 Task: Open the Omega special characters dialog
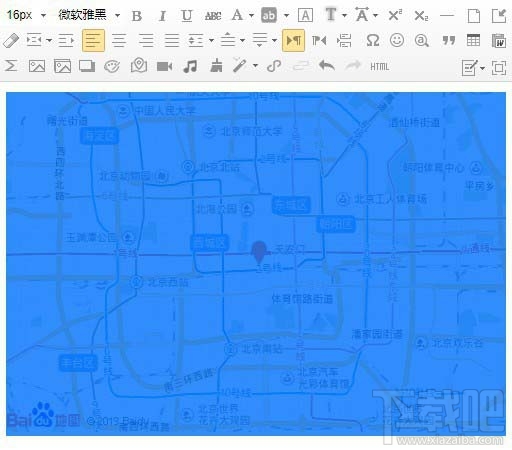click(372, 41)
